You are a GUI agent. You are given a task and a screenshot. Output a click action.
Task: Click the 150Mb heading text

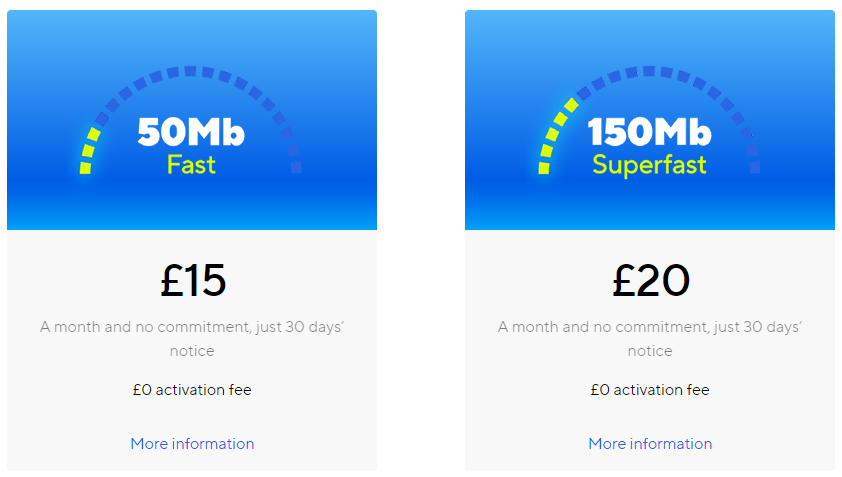[x=650, y=132]
